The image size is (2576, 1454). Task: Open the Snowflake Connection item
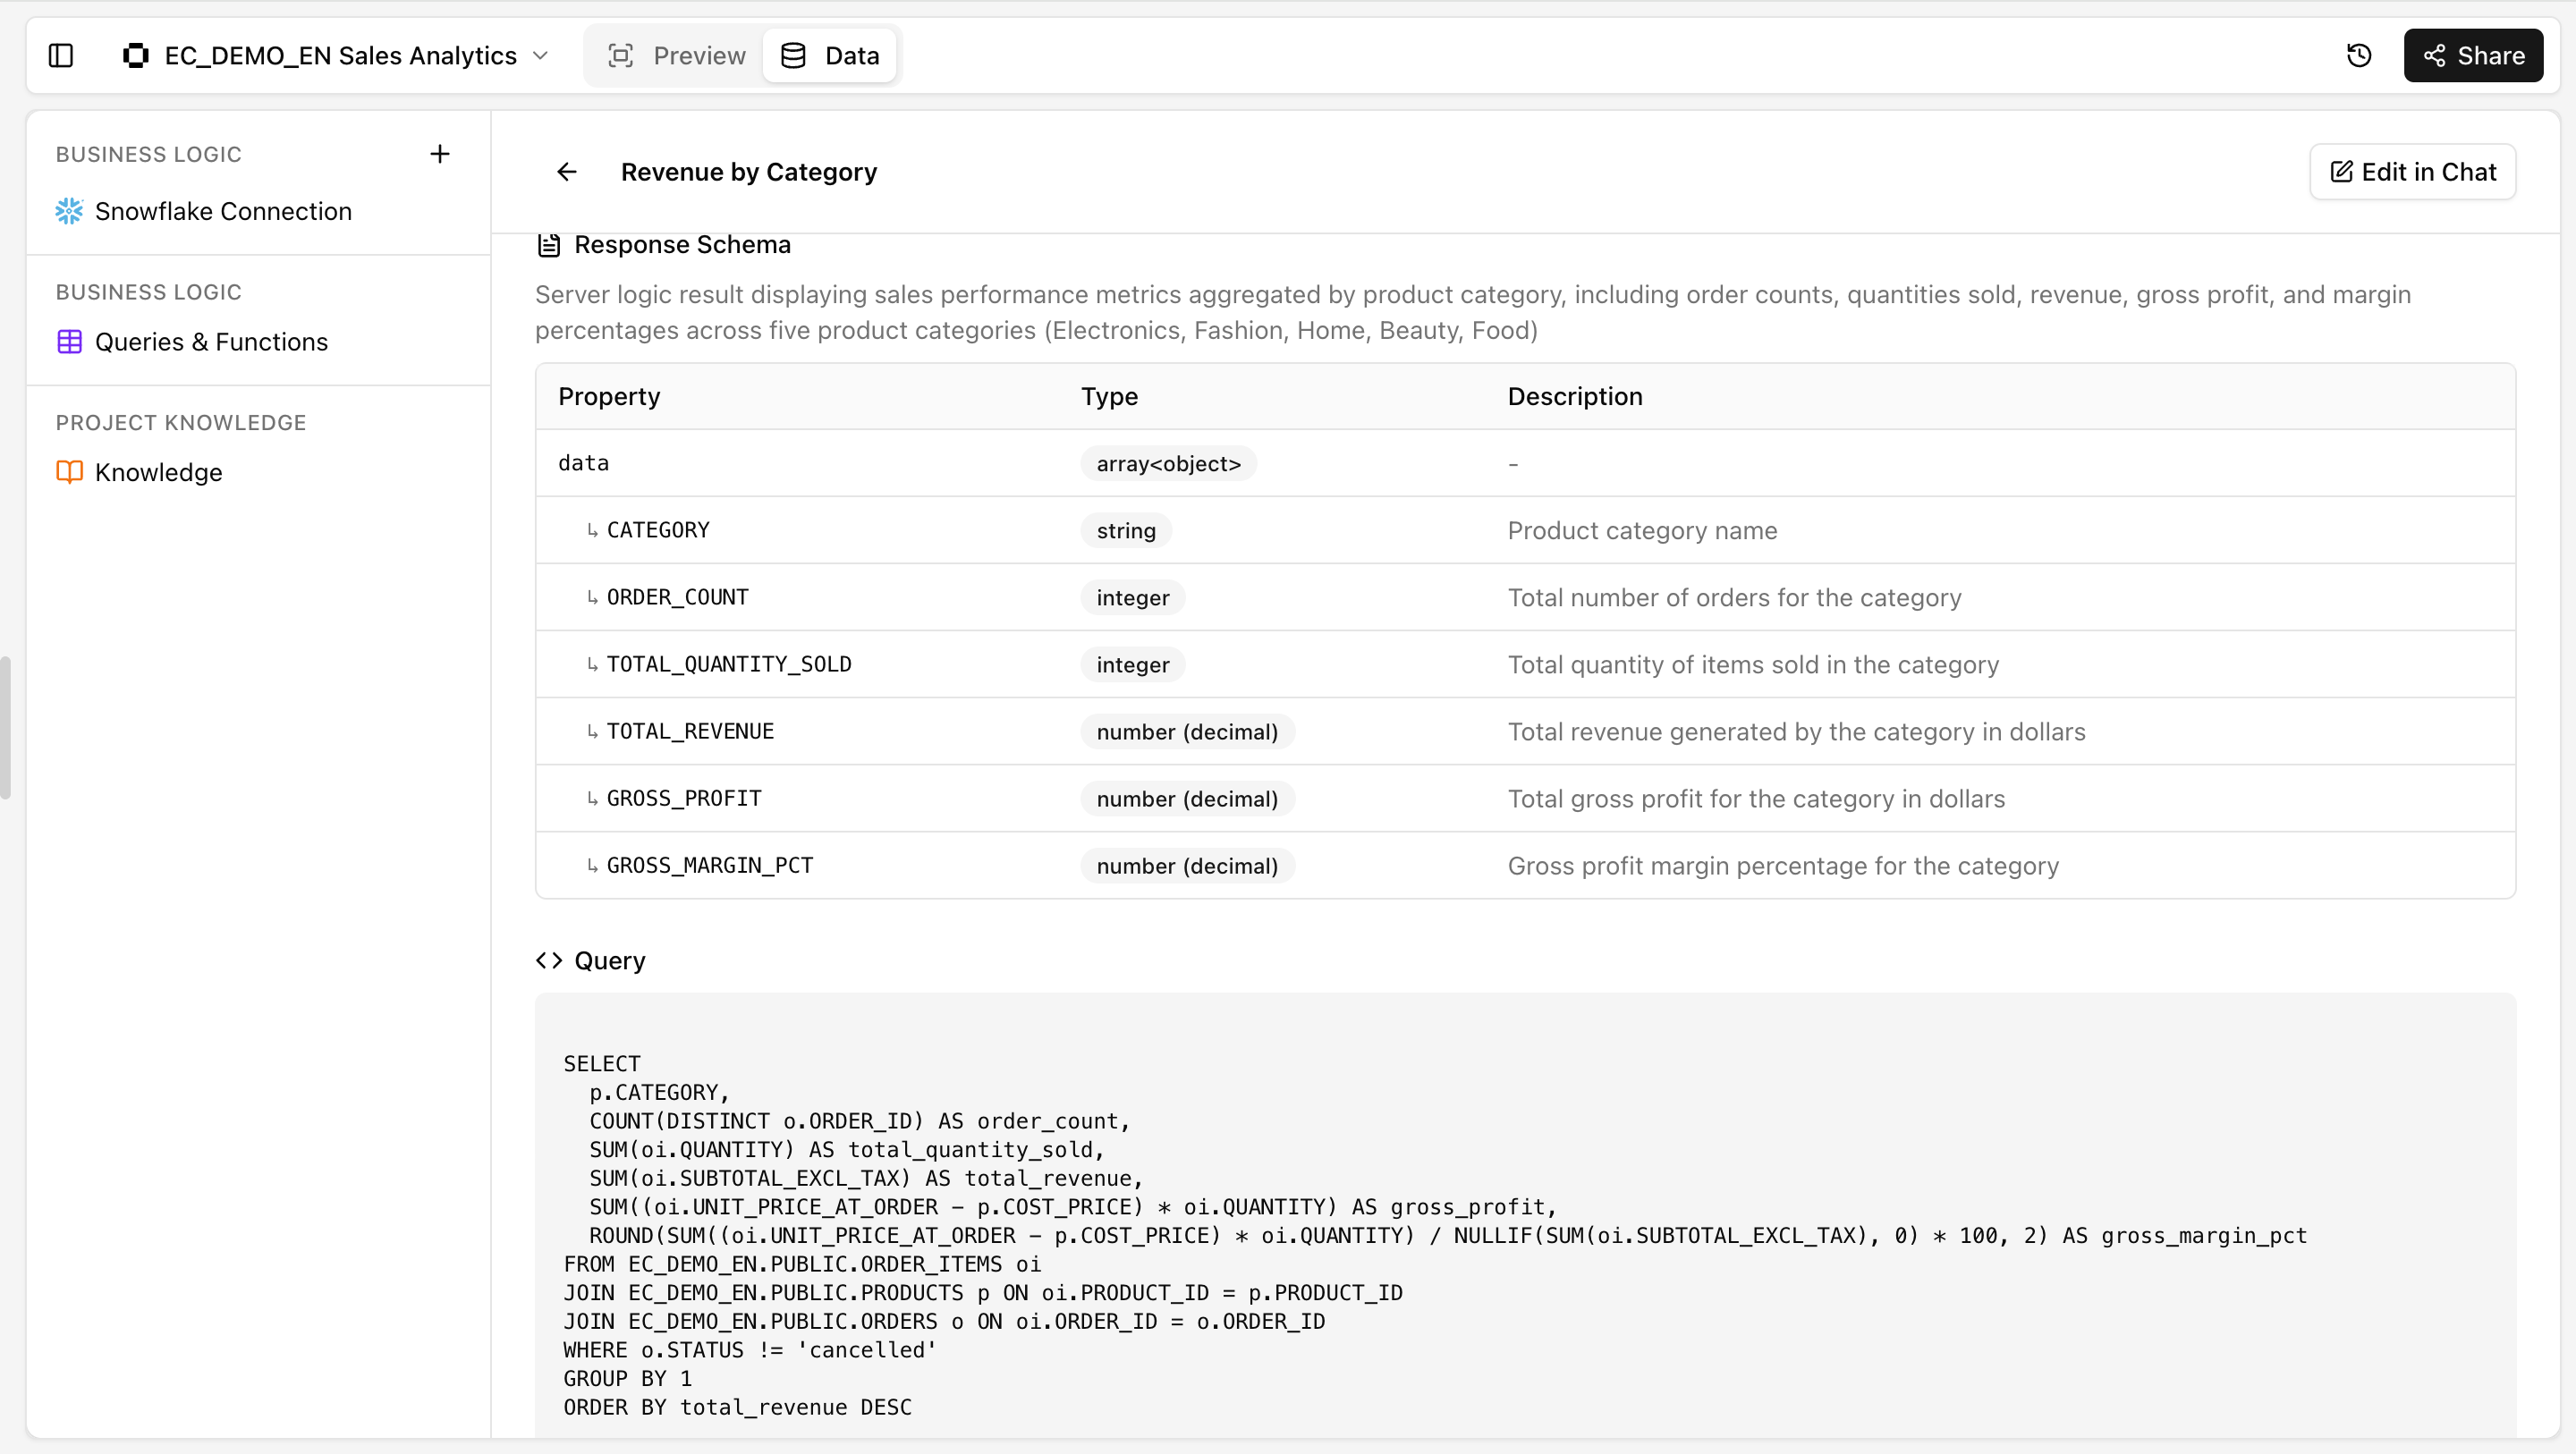tap(223, 211)
